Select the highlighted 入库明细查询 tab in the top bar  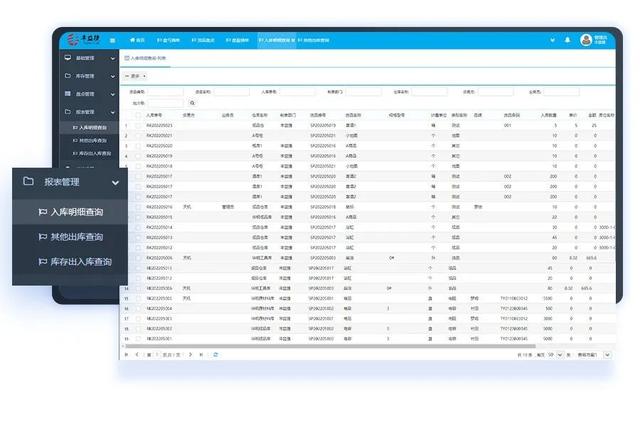[x=277, y=40]
